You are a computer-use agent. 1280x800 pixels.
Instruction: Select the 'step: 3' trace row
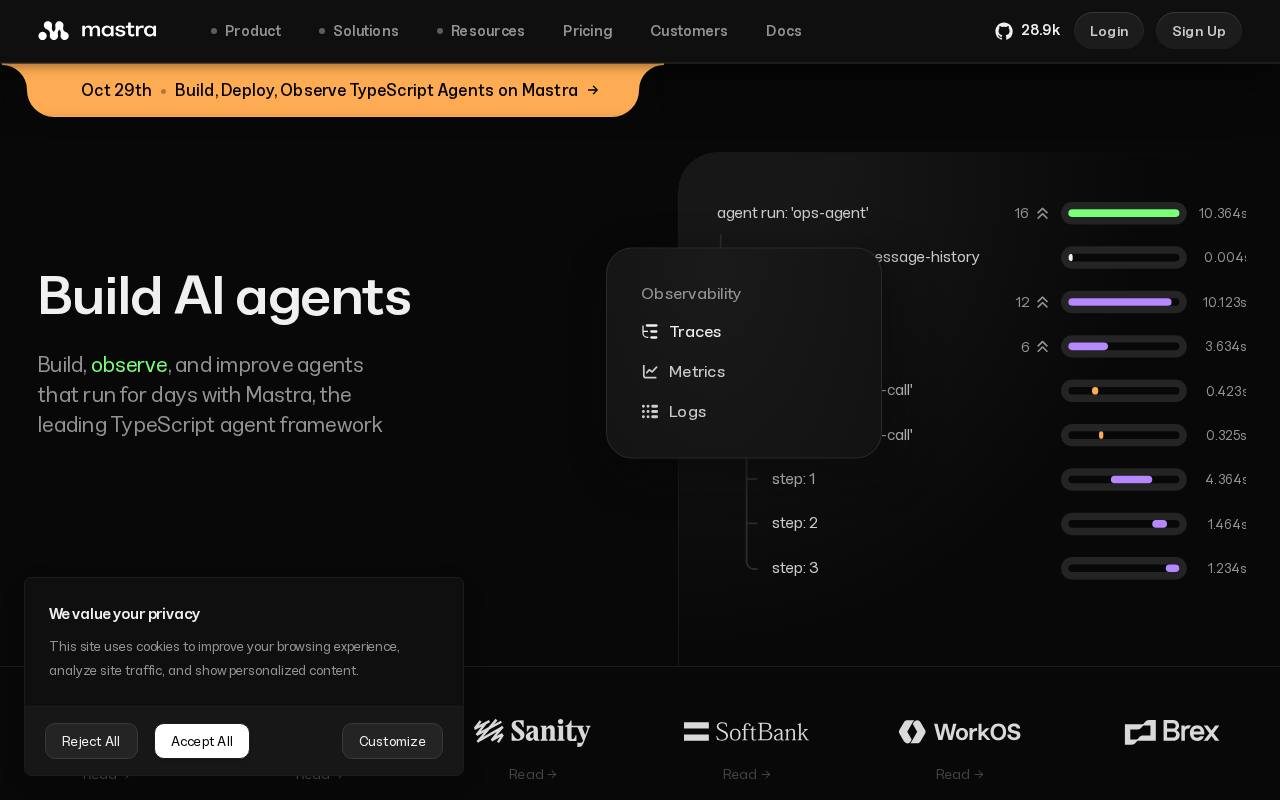click(x=795, y=568)
